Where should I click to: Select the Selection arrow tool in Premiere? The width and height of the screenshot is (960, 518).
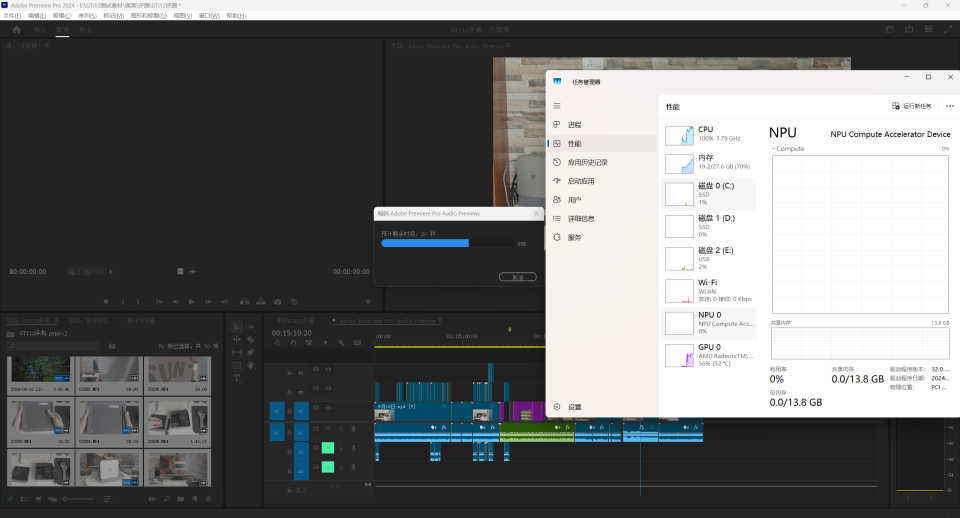(236, 328)
